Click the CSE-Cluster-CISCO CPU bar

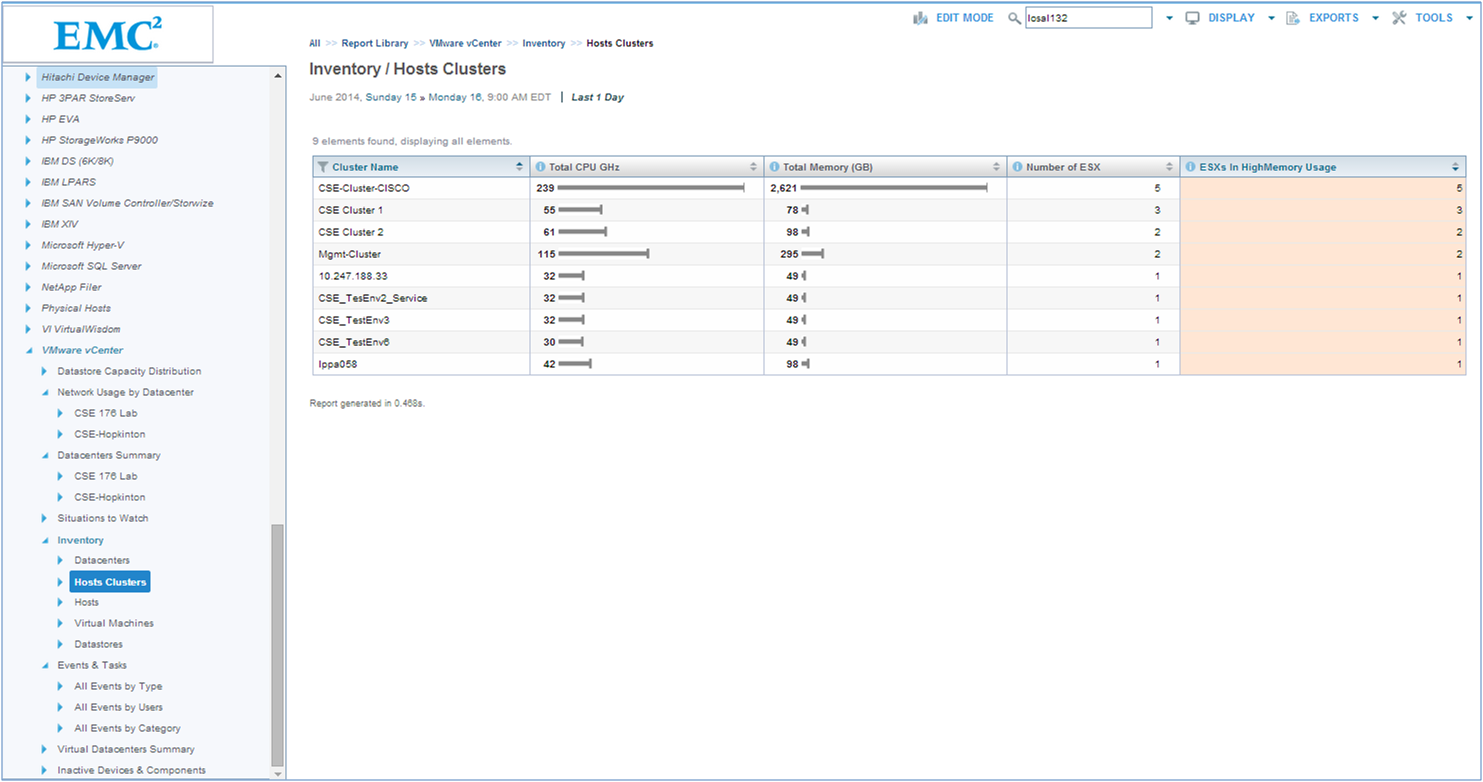pos(651,188)
